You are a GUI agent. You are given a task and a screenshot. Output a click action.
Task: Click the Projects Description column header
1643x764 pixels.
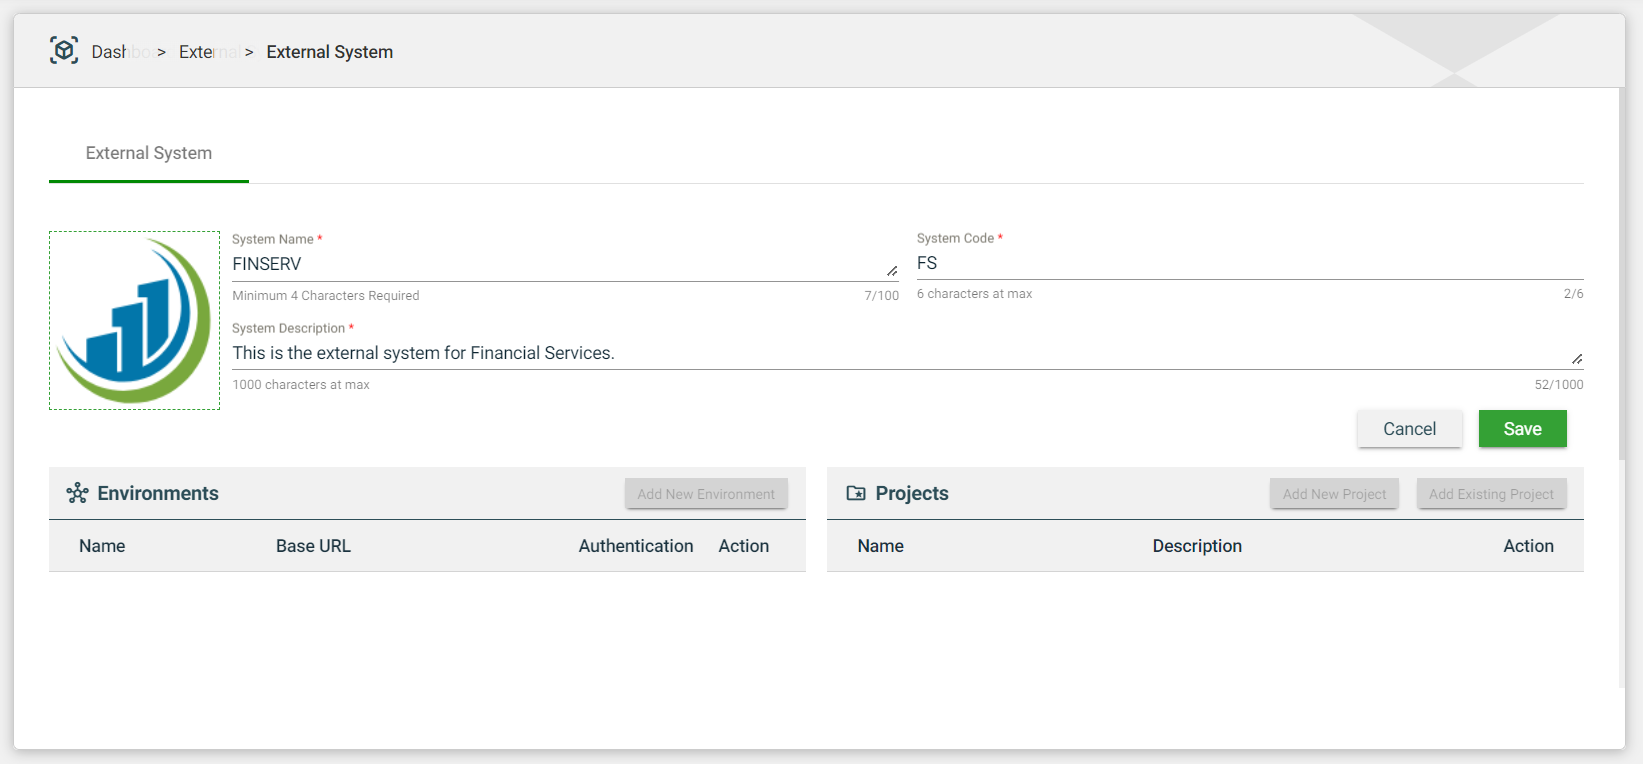point(1197,546)
